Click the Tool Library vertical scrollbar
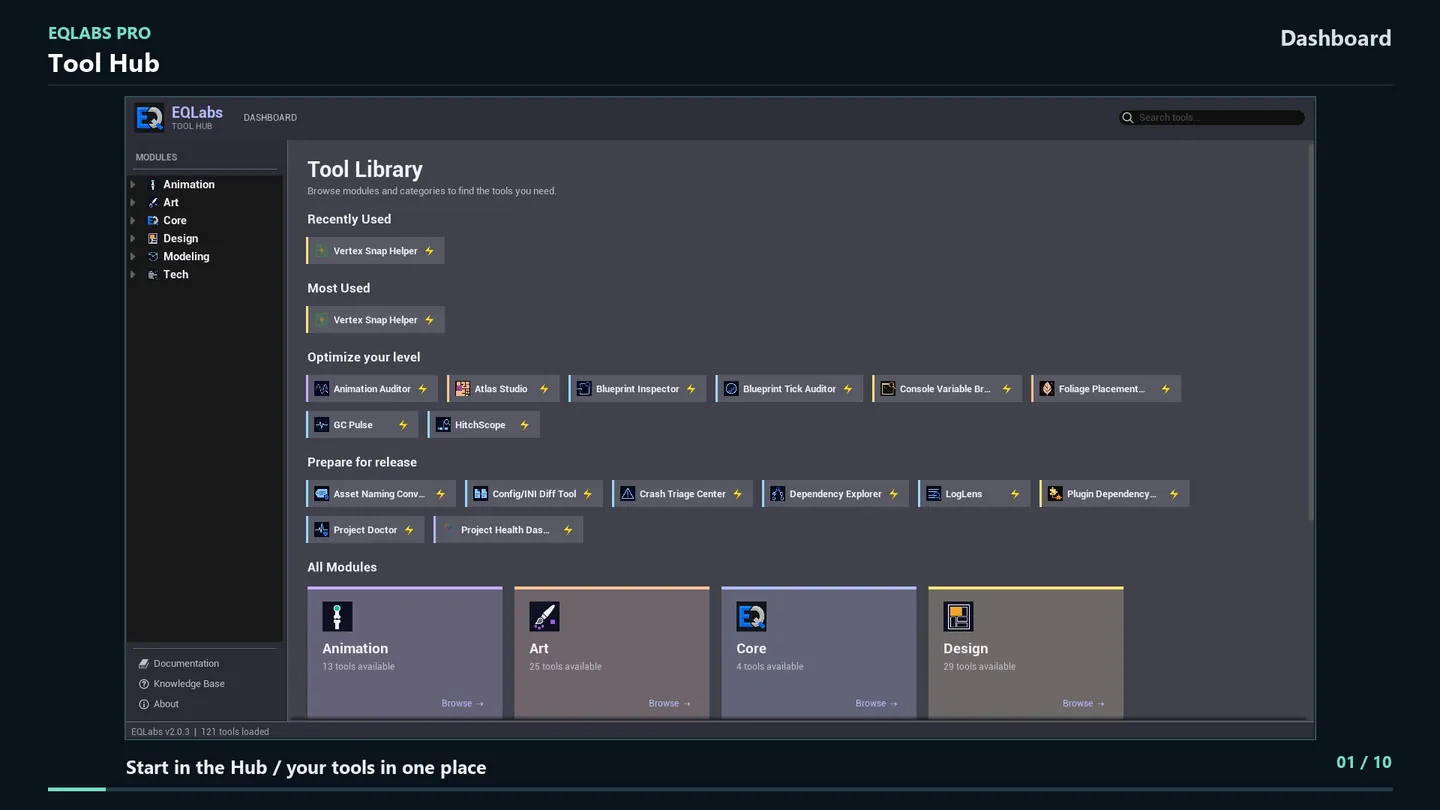This screenshot has height=810, width=1440. tap(1311, 332)
